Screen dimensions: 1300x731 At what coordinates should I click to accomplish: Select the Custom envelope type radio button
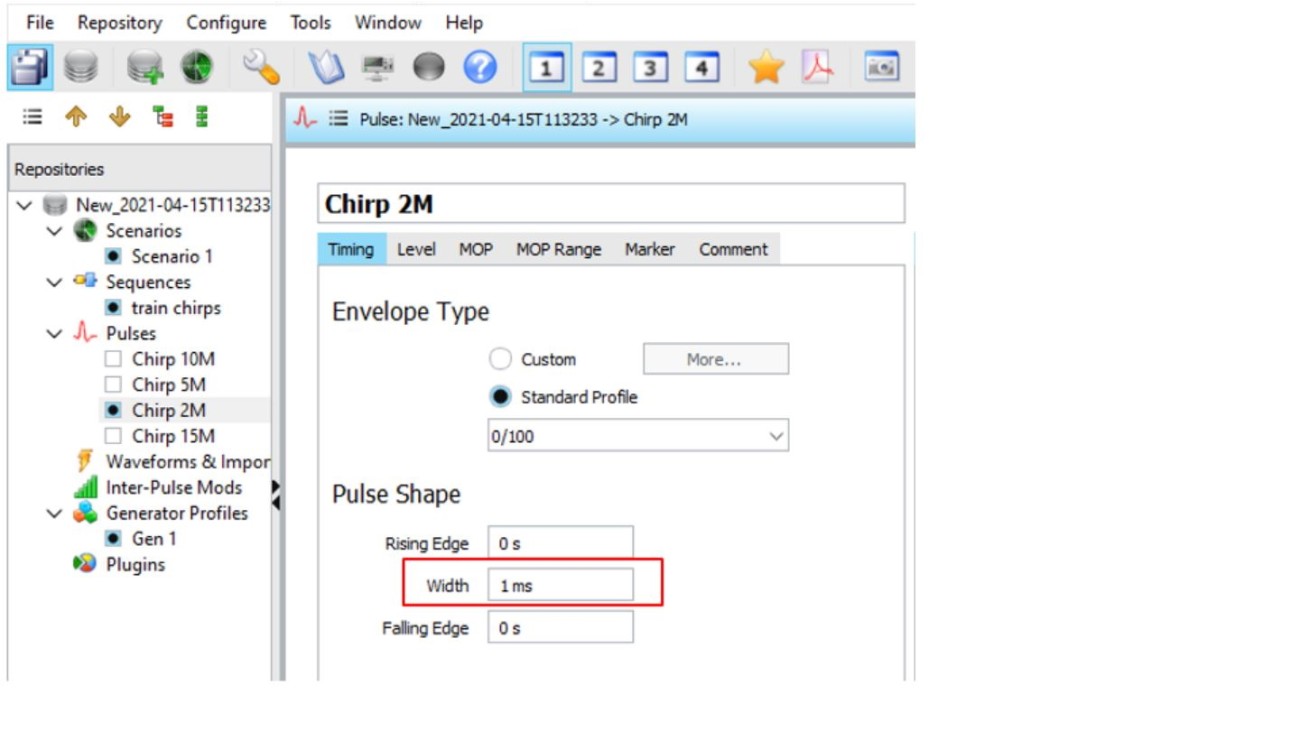(500, 359)
